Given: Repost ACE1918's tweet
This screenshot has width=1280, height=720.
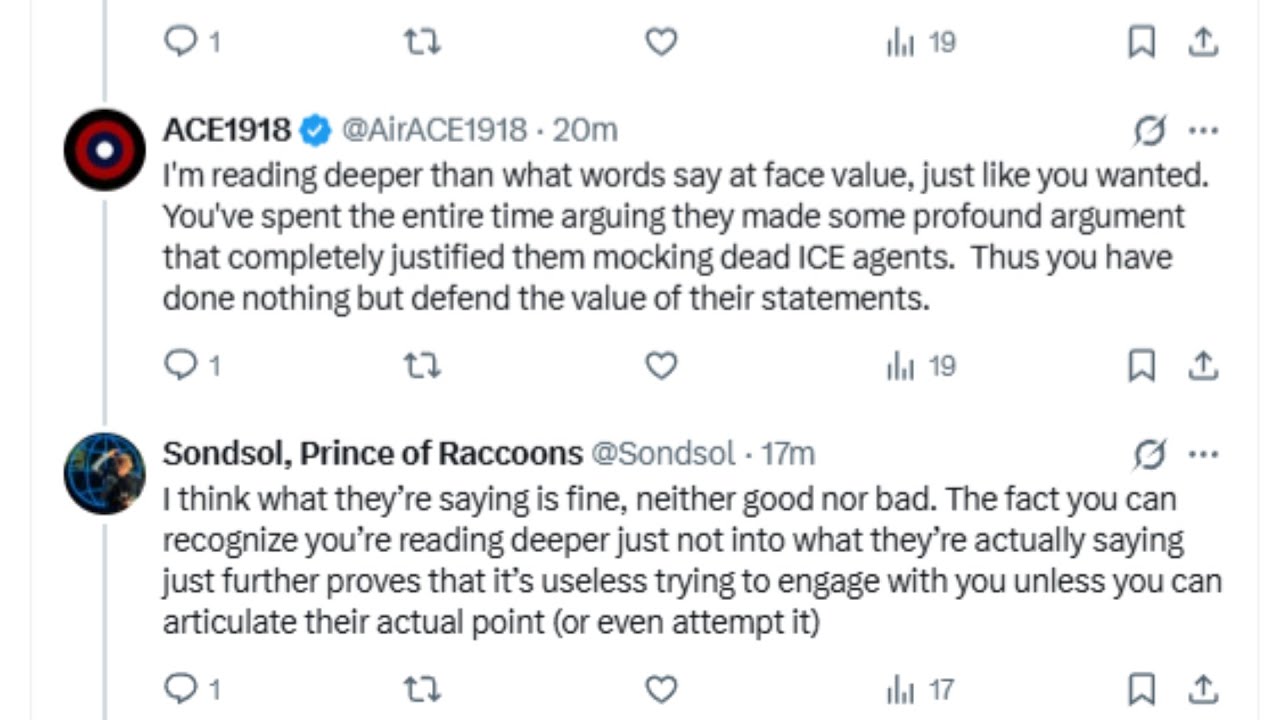Looking at the screenshot, I should [421, 366].
